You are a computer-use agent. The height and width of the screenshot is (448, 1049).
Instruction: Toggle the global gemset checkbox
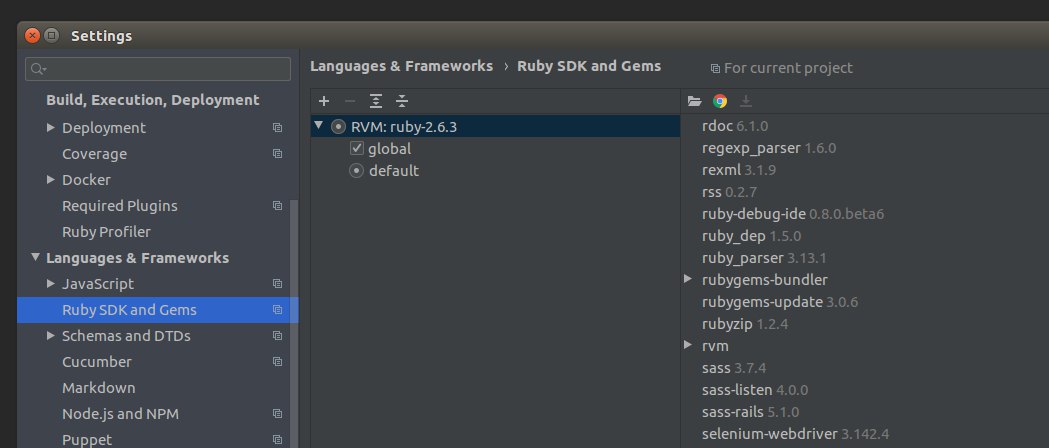click(357, 148)
